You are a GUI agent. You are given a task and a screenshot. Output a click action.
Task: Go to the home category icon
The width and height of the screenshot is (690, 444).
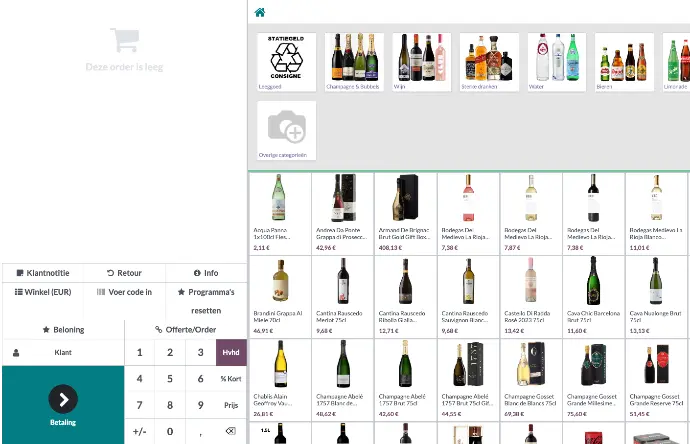point(260,13)
